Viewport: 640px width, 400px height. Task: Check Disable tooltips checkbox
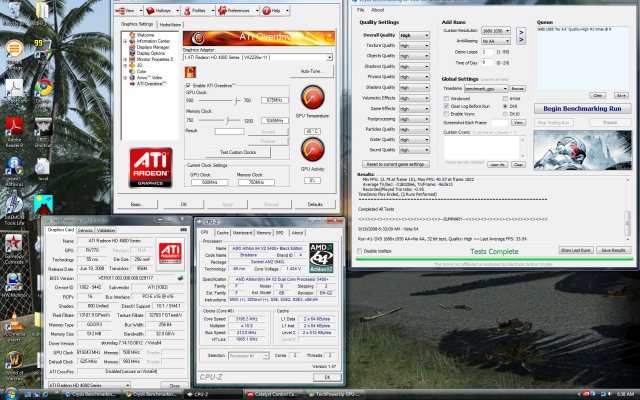(x=360, y=251)
